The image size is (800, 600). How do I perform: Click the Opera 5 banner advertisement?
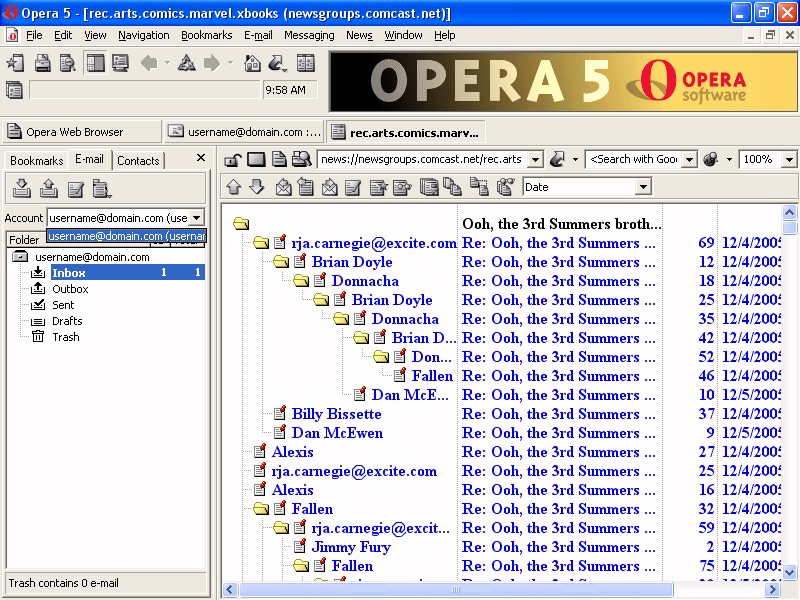[x=563, y=82]
